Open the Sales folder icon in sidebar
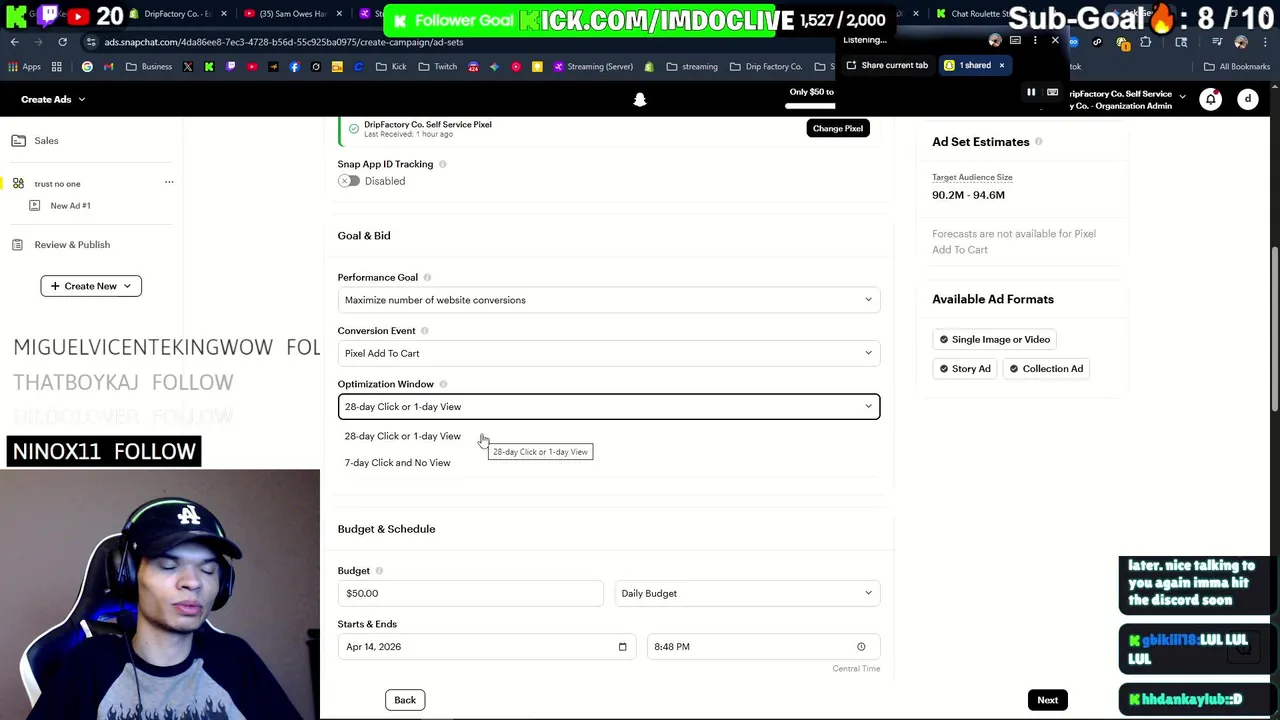The width and height of the screenshot is (1280, 720). pos(18,141)
